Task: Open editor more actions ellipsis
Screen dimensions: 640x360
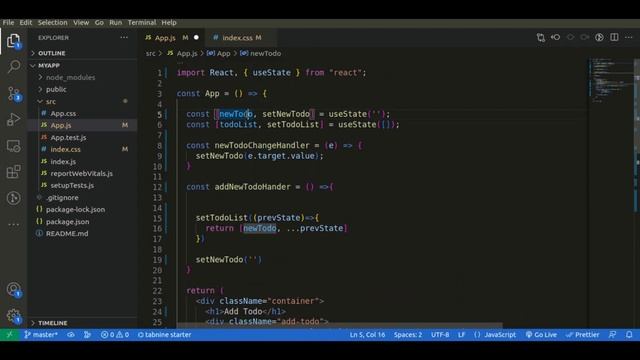Action: click(x=629, y=38)
